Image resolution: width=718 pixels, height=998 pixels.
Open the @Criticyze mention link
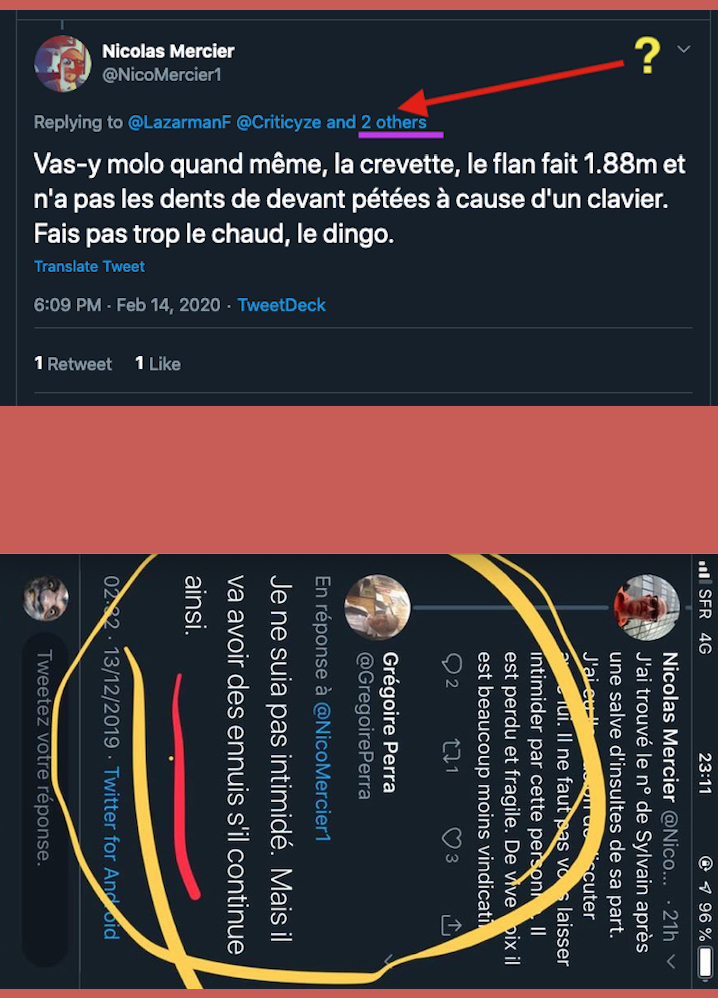click(279, 122)
